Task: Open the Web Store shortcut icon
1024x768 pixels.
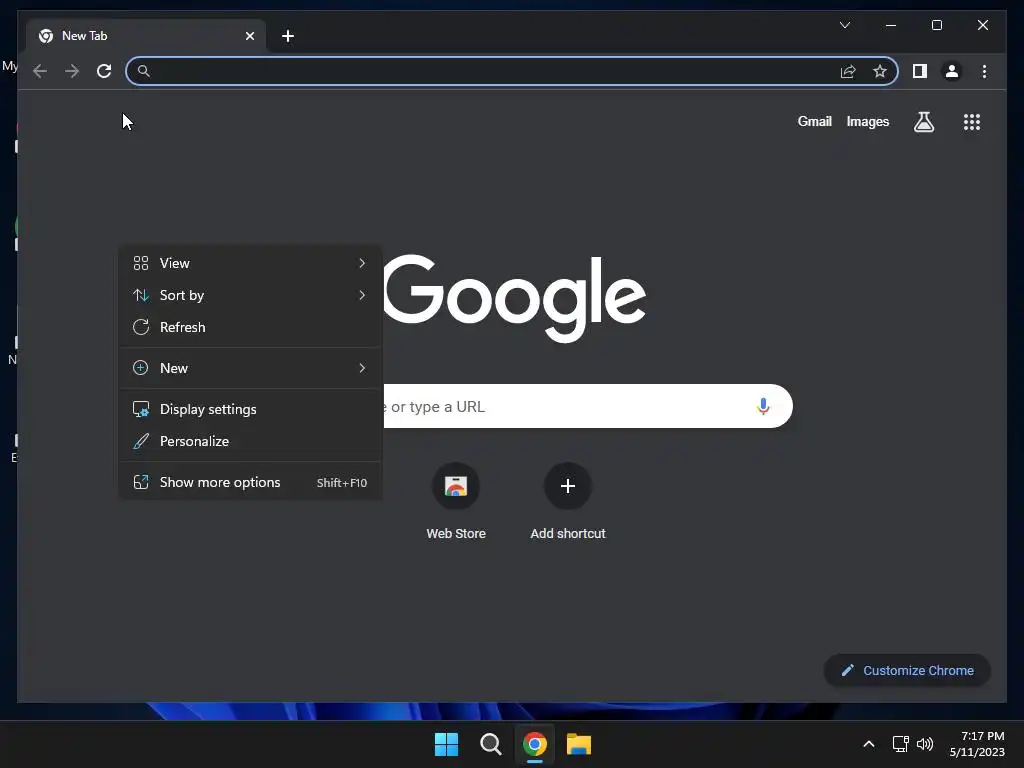Action: [x=456, y=486]
